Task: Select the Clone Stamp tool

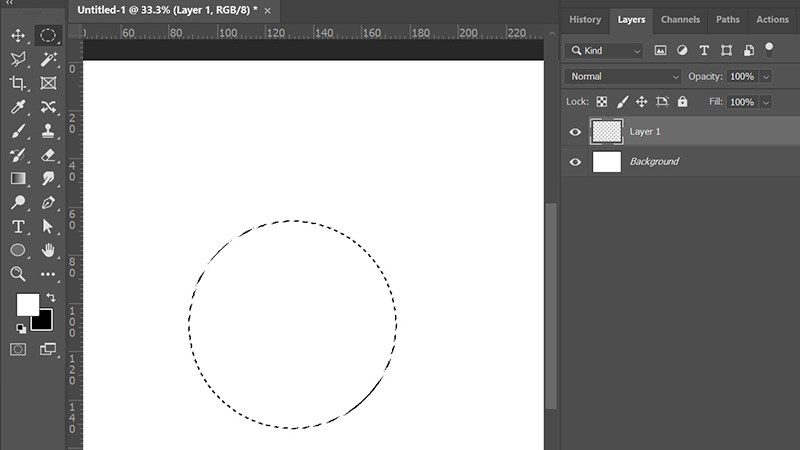Action: point(48,131)
